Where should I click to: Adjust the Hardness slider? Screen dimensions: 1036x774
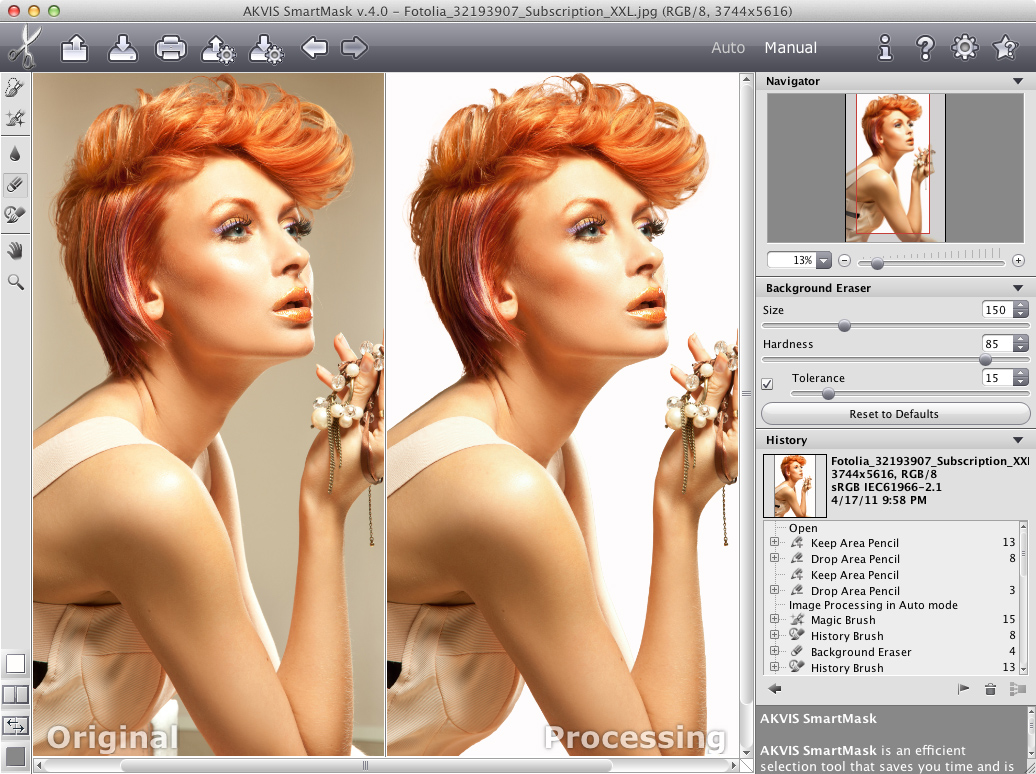click(985, 359)
